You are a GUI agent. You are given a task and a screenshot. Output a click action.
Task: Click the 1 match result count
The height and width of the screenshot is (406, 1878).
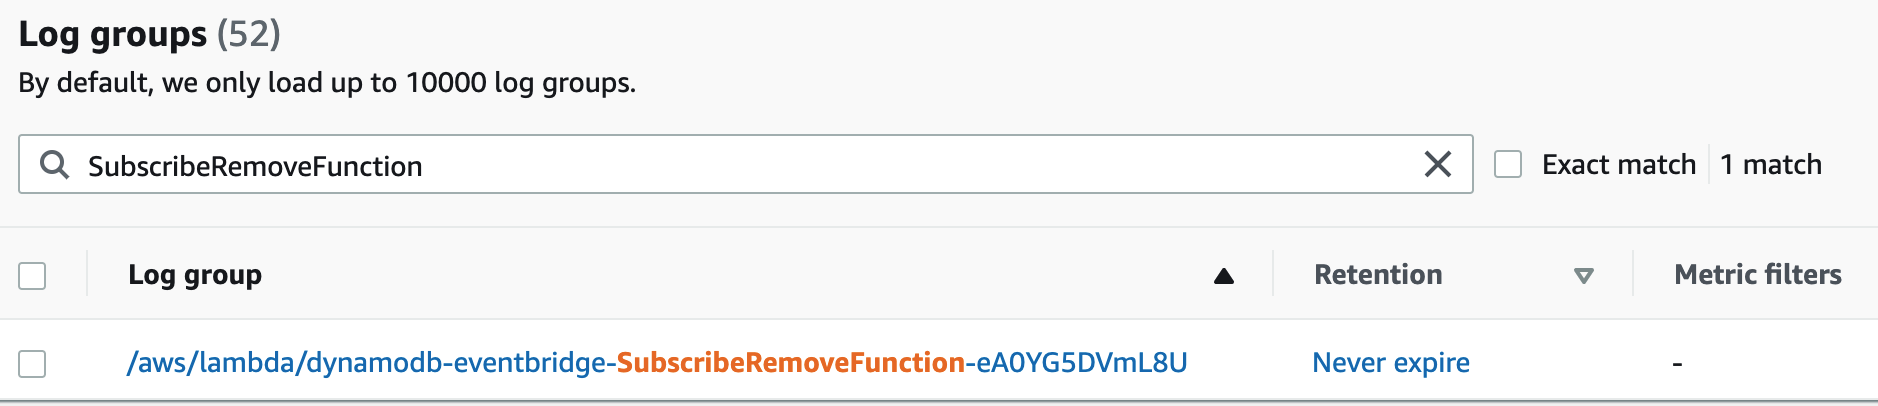pos(1771,164)
